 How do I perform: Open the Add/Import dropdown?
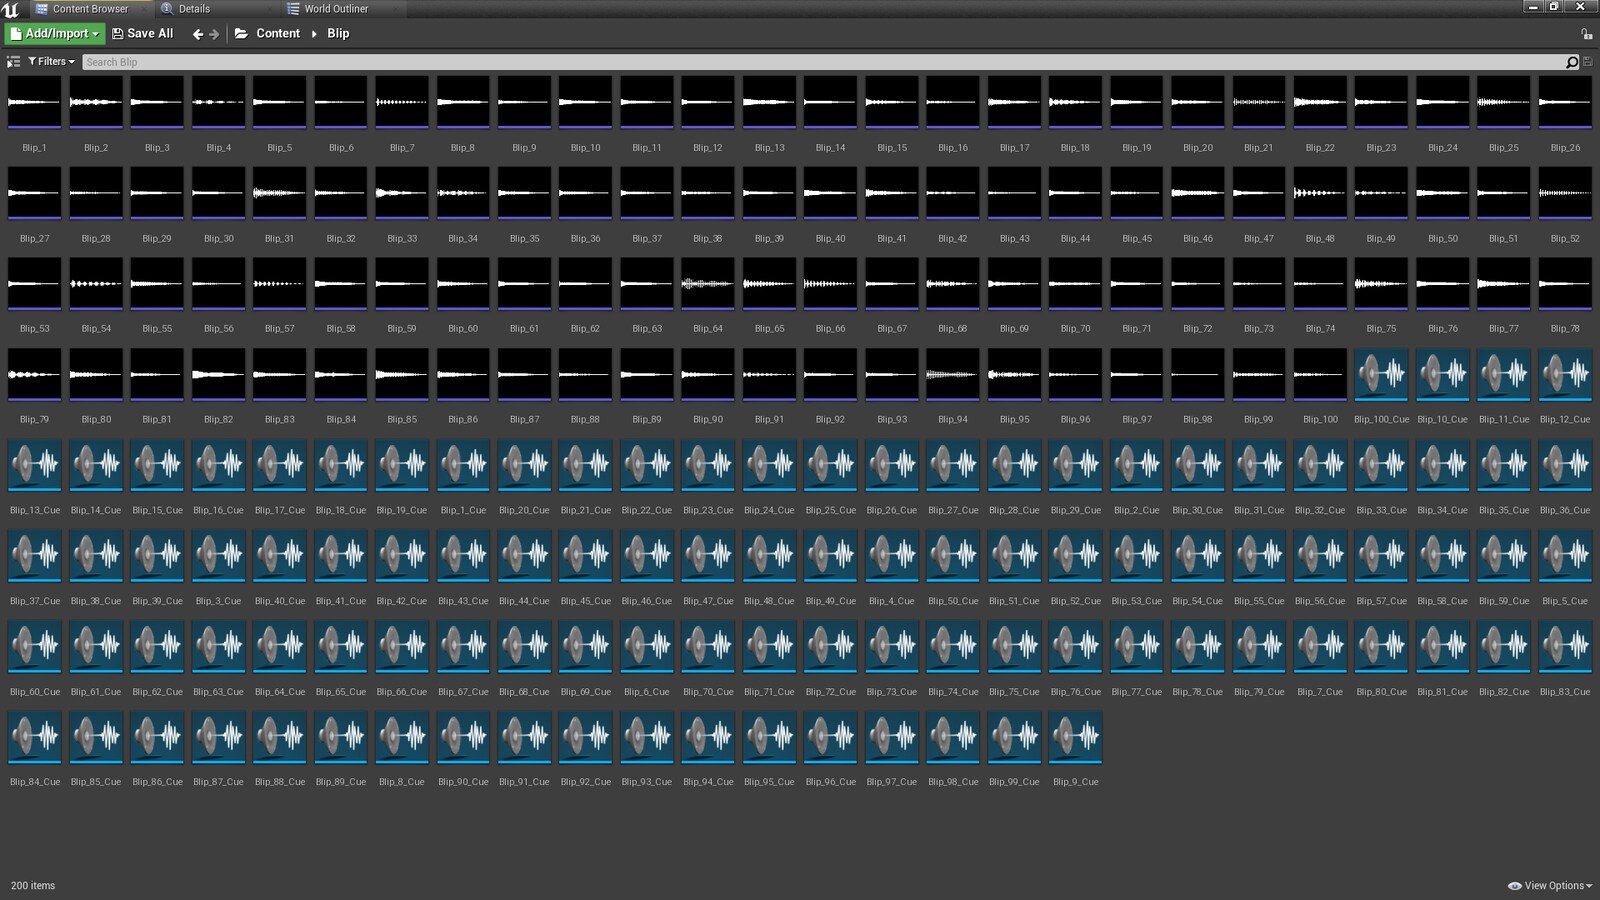[55, 34]
